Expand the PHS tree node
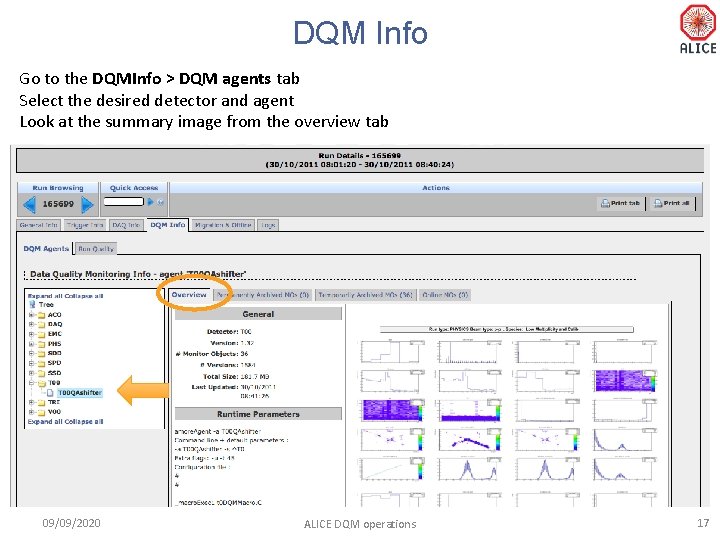Screen dimensions: 720x540 (31, 344)
